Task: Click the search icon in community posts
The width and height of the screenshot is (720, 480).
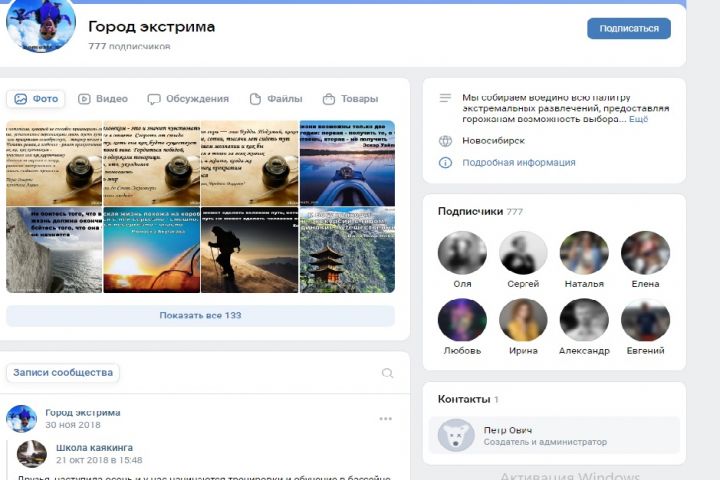Action: tap(387, 373)
